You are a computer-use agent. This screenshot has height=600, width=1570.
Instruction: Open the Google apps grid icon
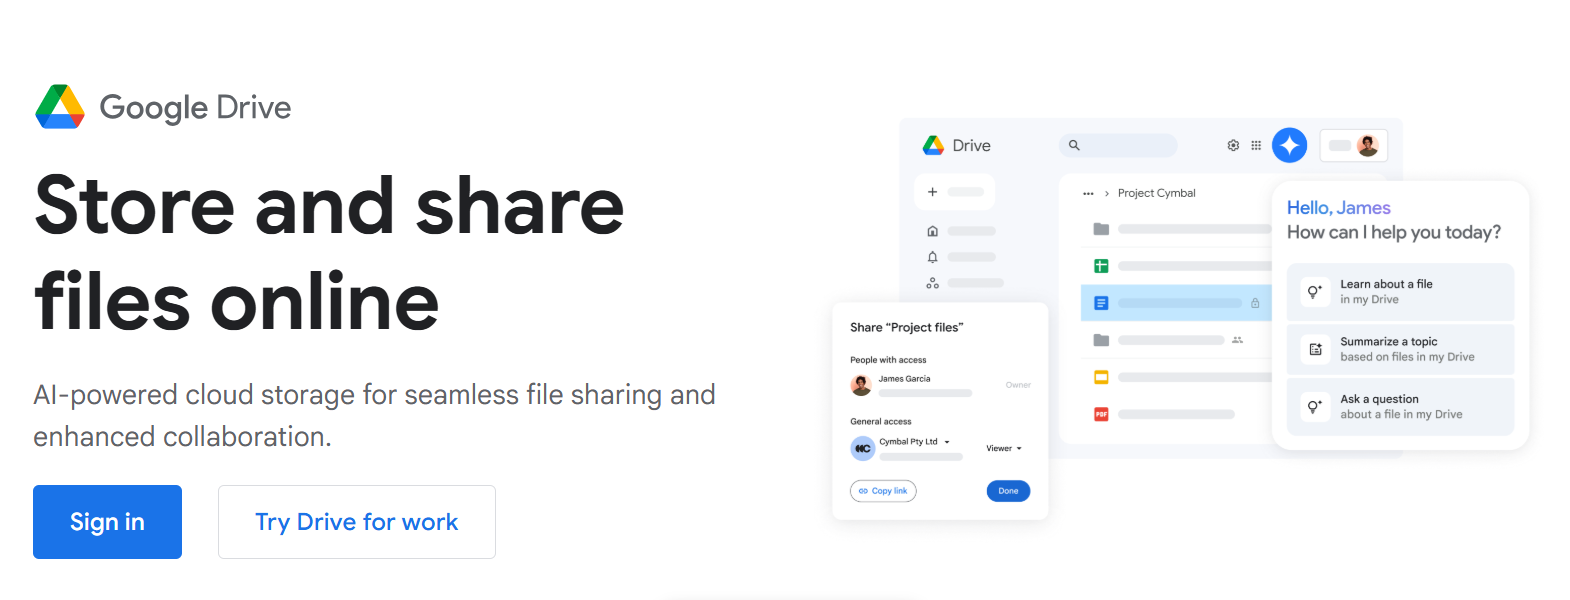click(x=1256, y=145)
